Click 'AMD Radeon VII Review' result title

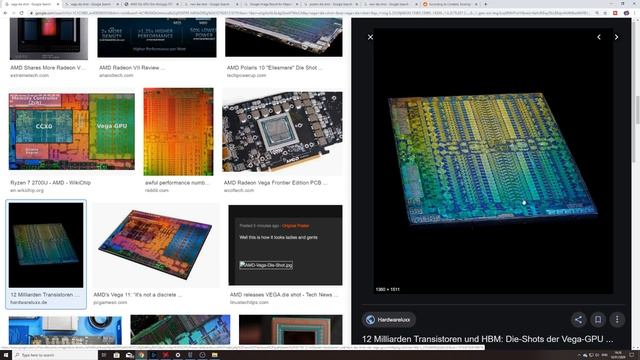tap(131, 68)
